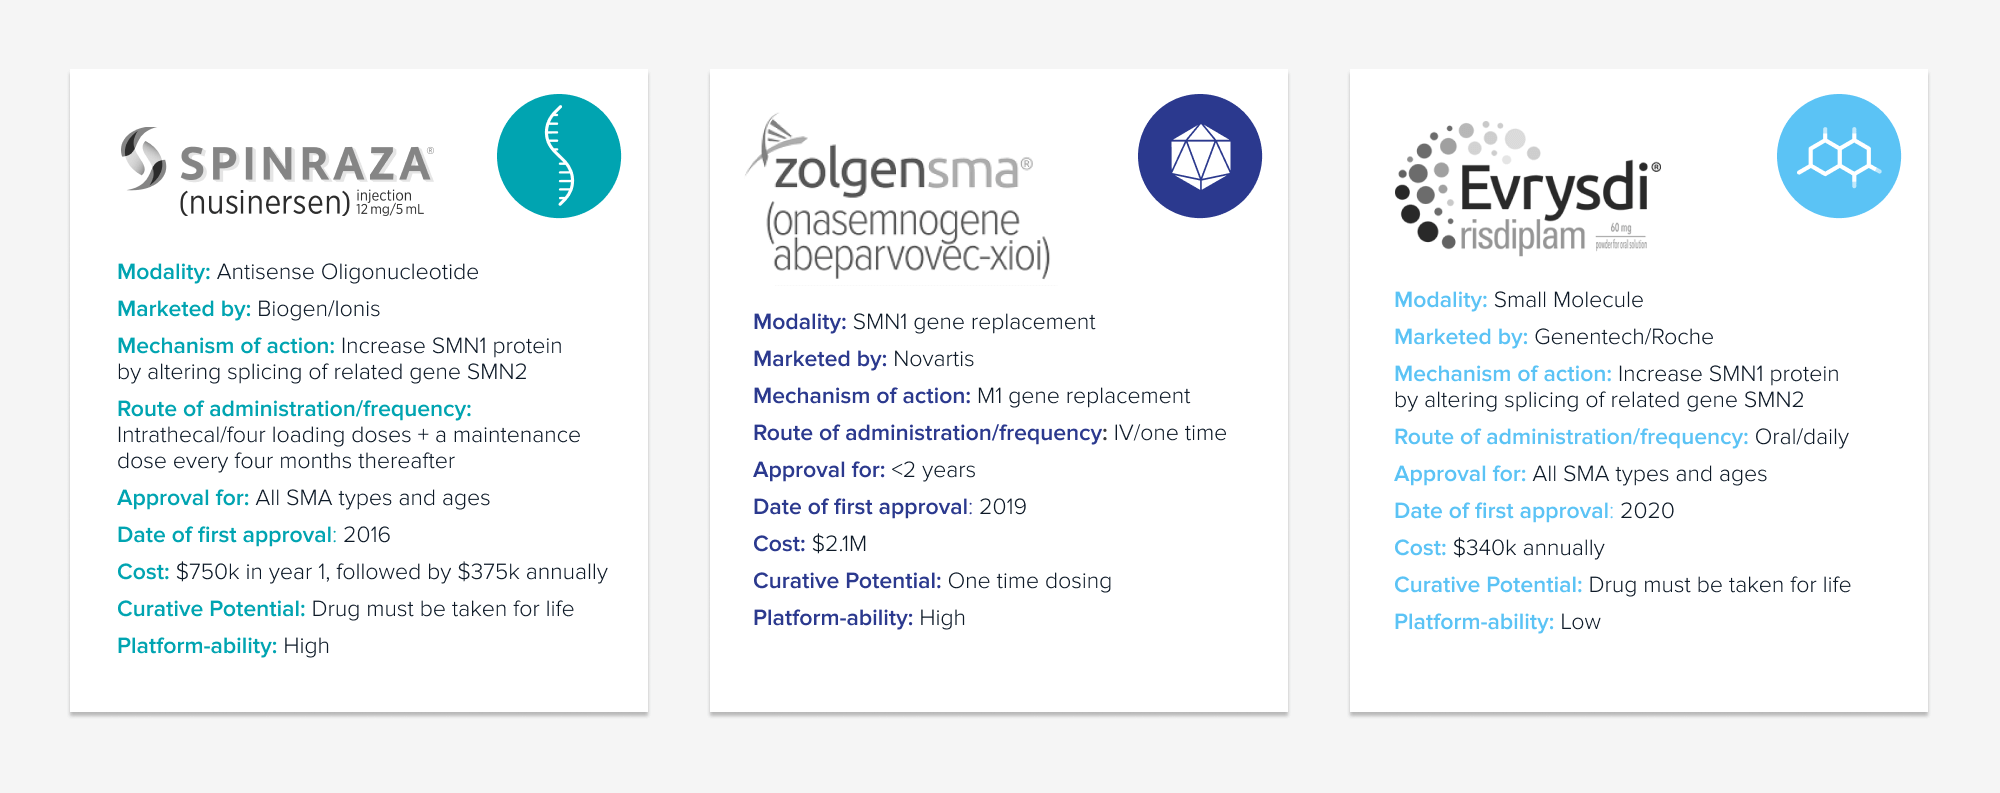Viewport: 2000px width, 793px height.
Task: Click the IV/one time administration line
Action: [x=989, y=433]
